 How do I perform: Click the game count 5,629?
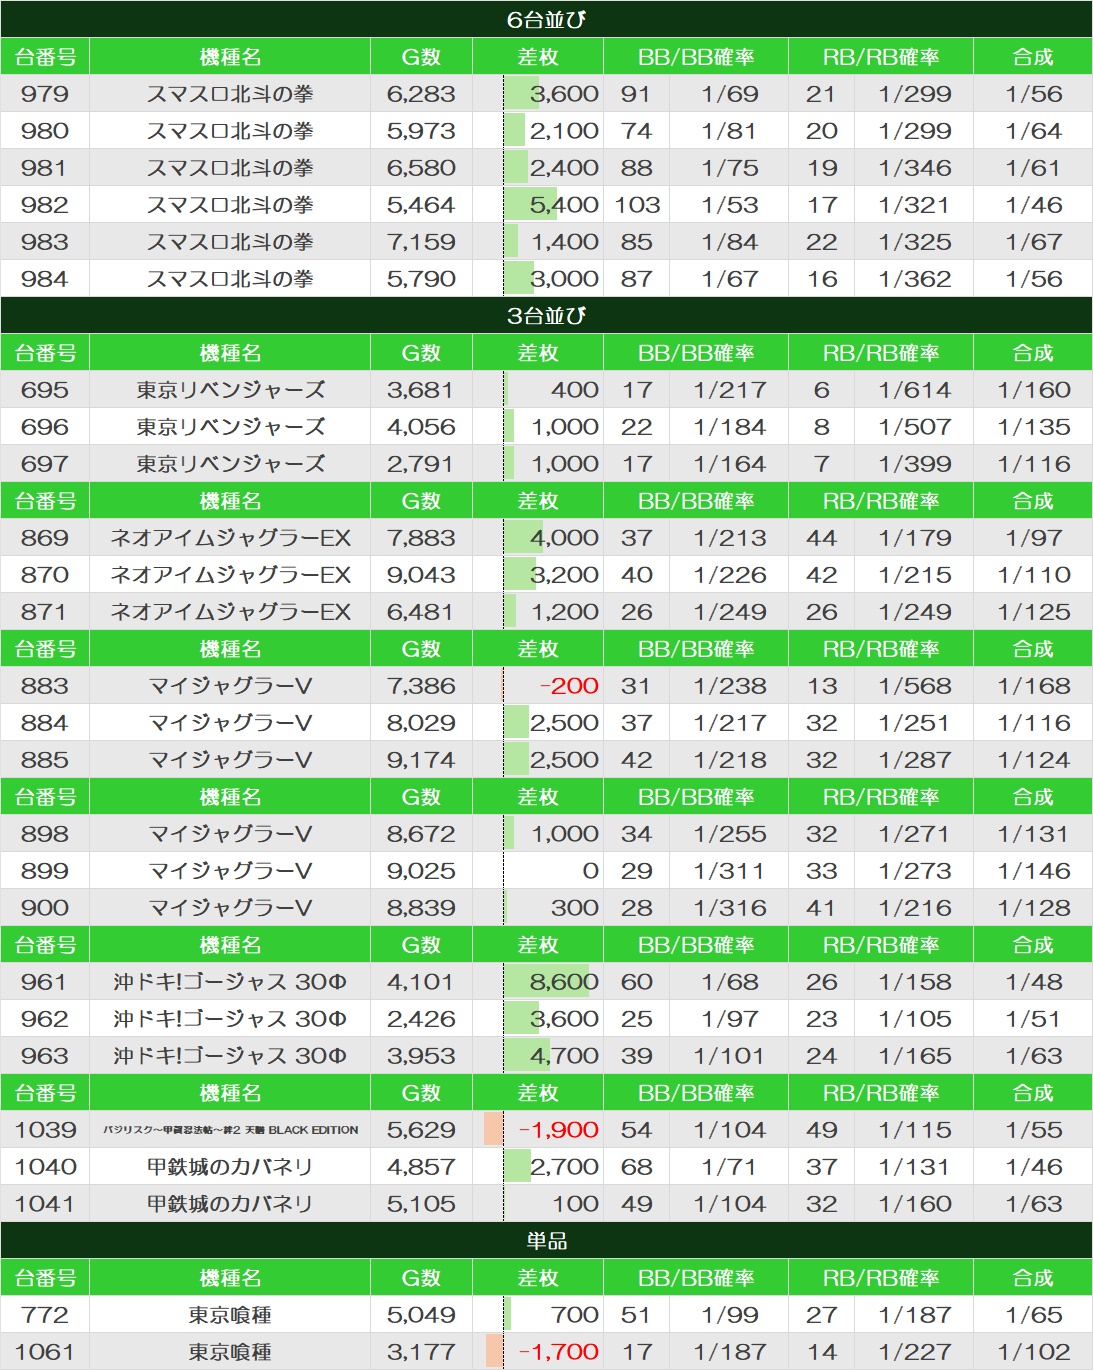pos(421,1130)
